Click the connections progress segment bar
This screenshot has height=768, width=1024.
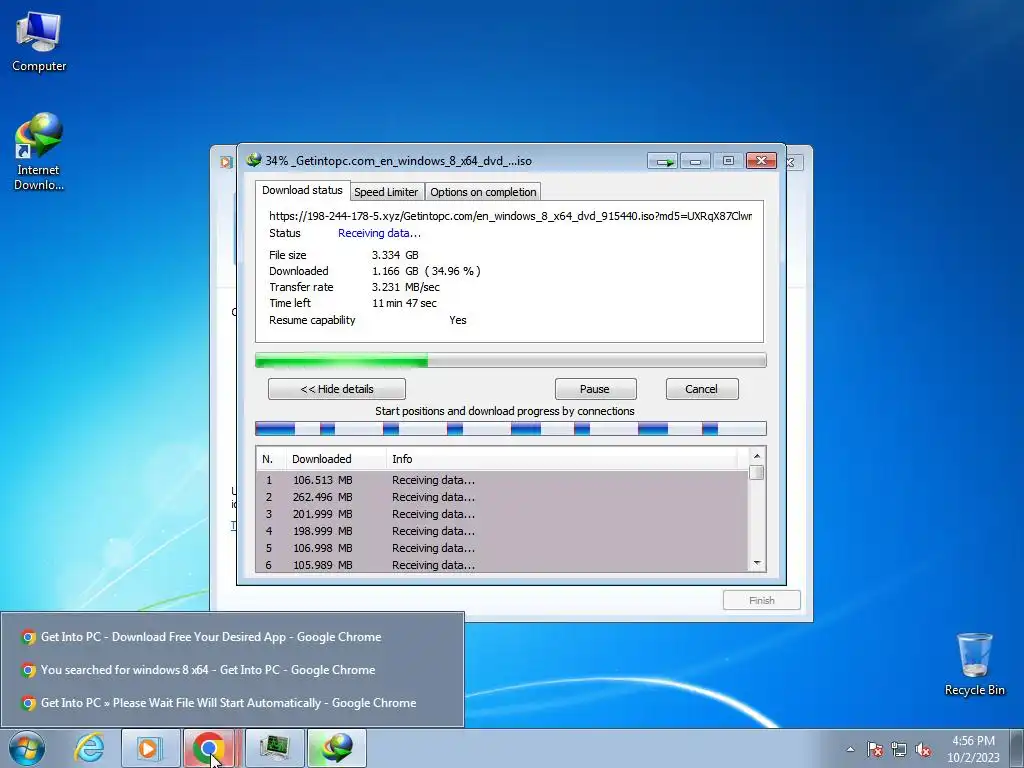(x=511, y=428)
